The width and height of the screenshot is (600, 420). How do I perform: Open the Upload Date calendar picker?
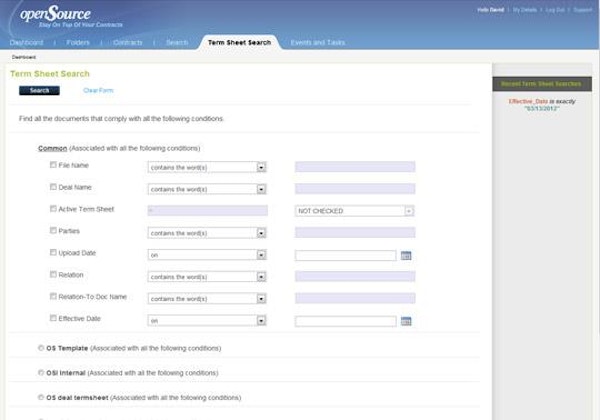[x=406, y=256]
